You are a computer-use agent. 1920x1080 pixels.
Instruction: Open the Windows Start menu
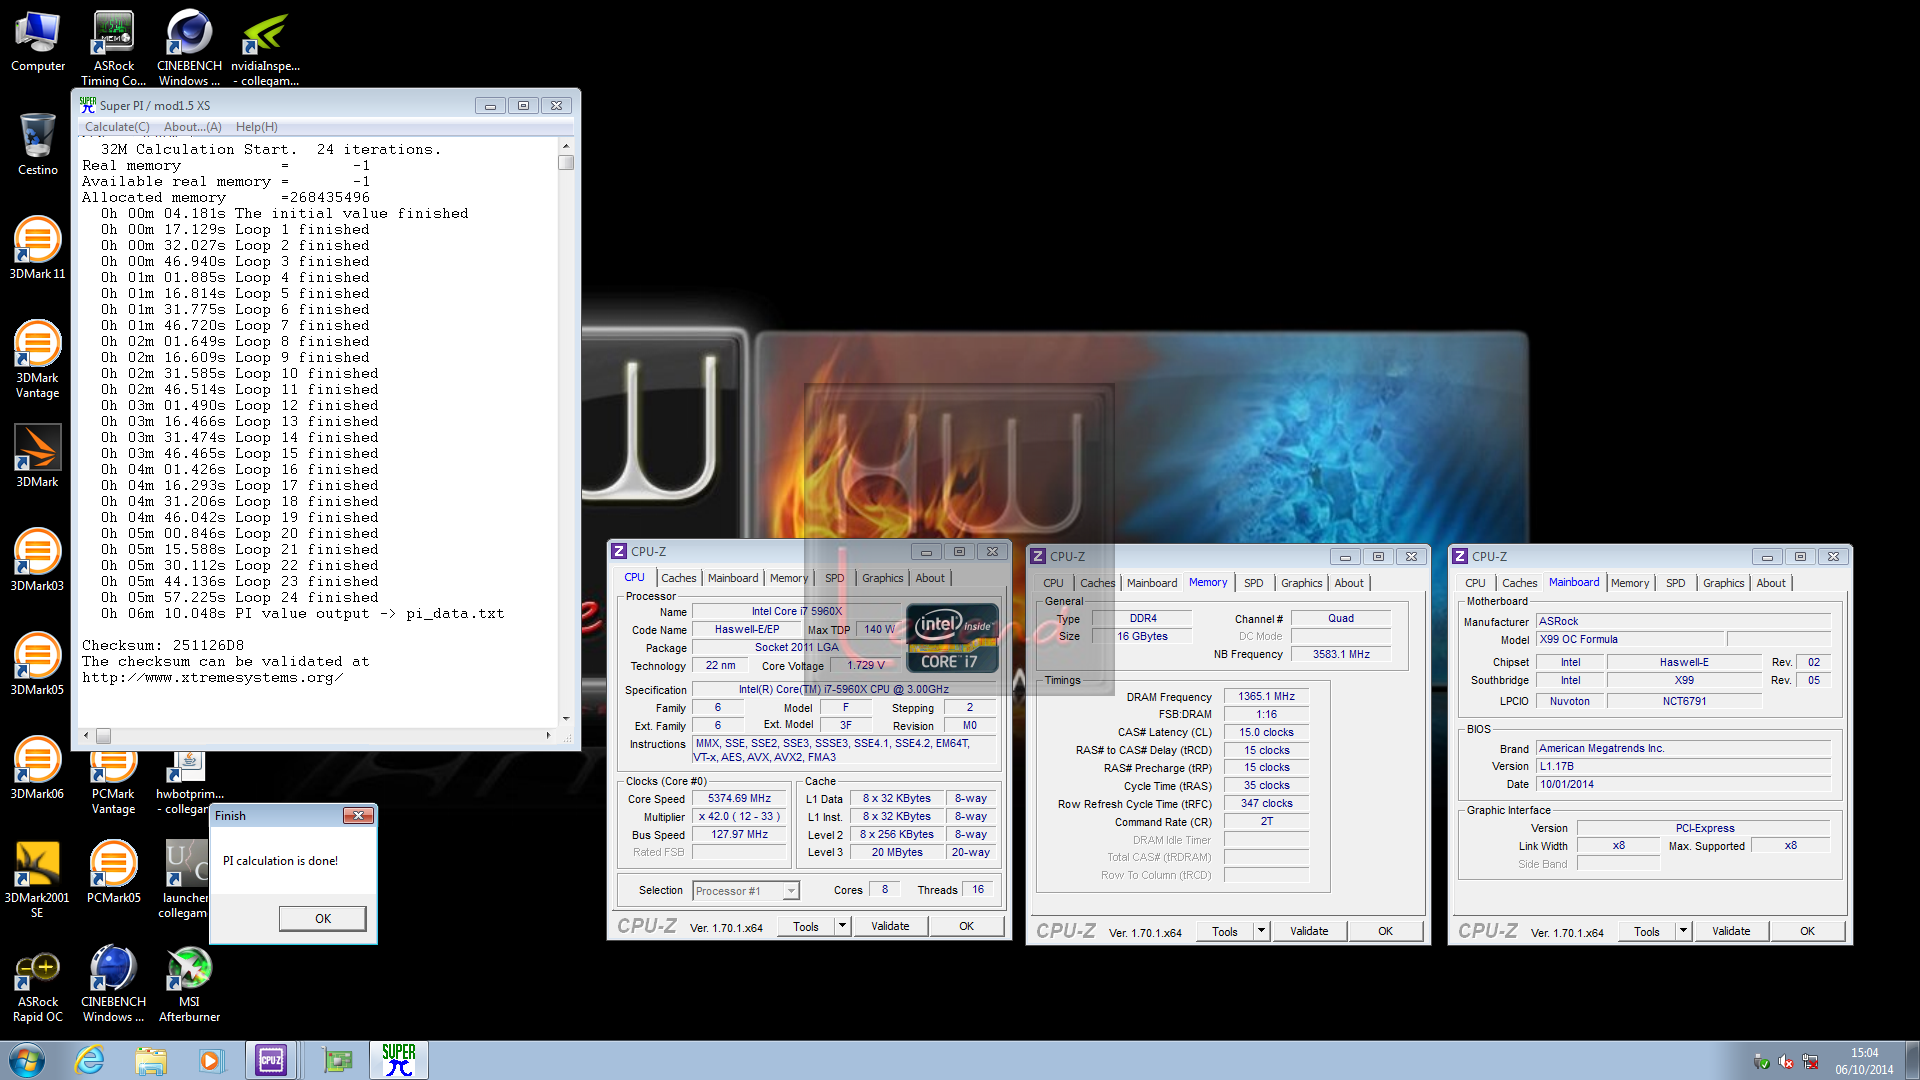27,1060
